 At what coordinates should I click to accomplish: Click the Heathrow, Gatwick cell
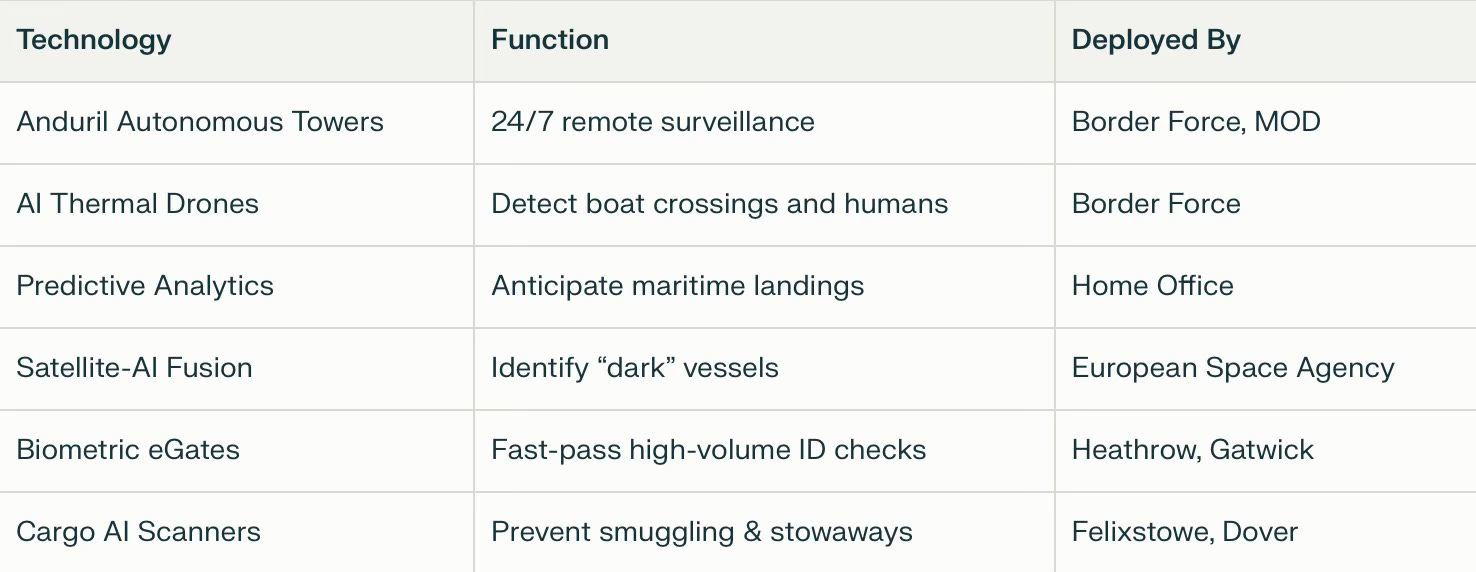coord(1265,451)
